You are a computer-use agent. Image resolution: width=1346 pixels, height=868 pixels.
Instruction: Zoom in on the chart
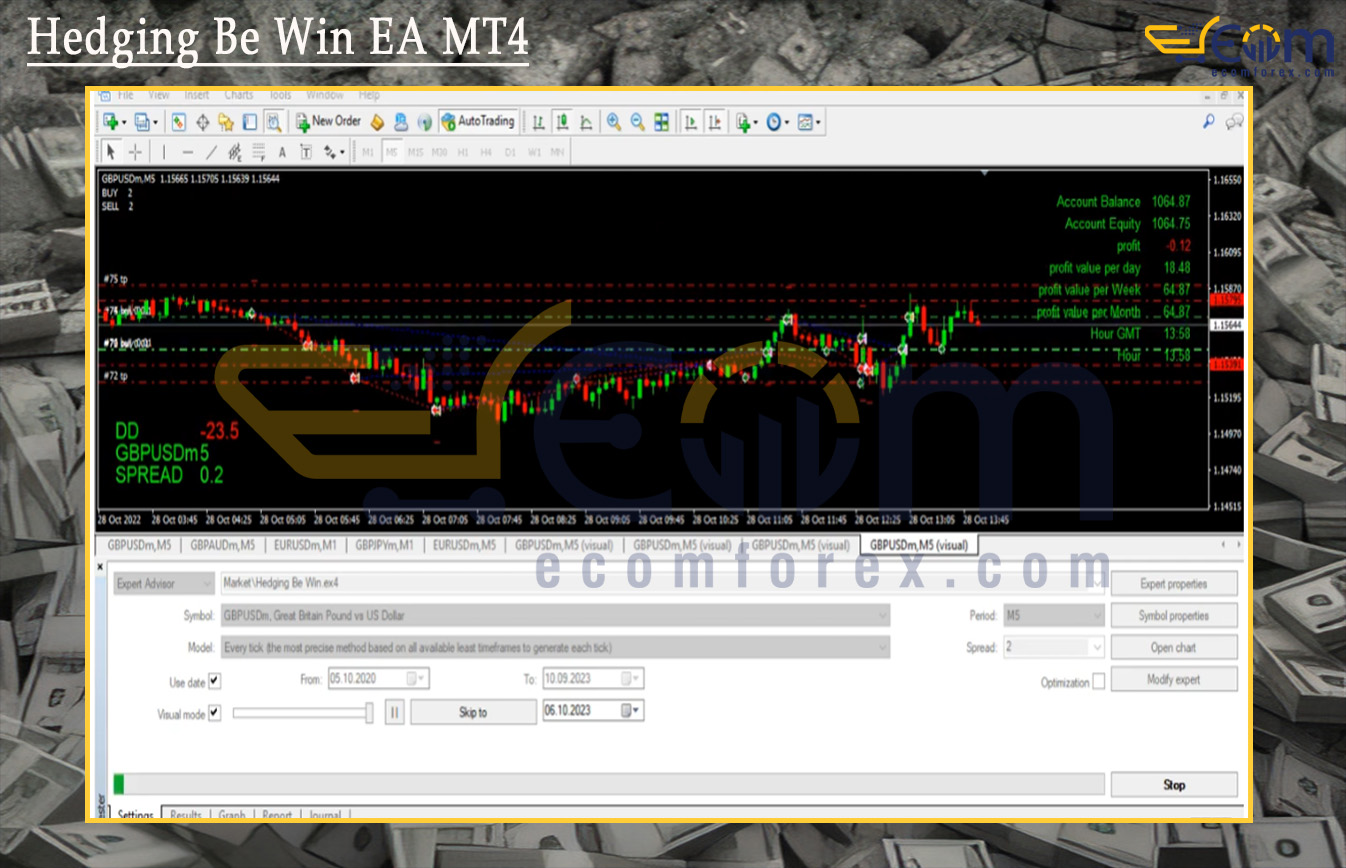click(x=613, y=122)
